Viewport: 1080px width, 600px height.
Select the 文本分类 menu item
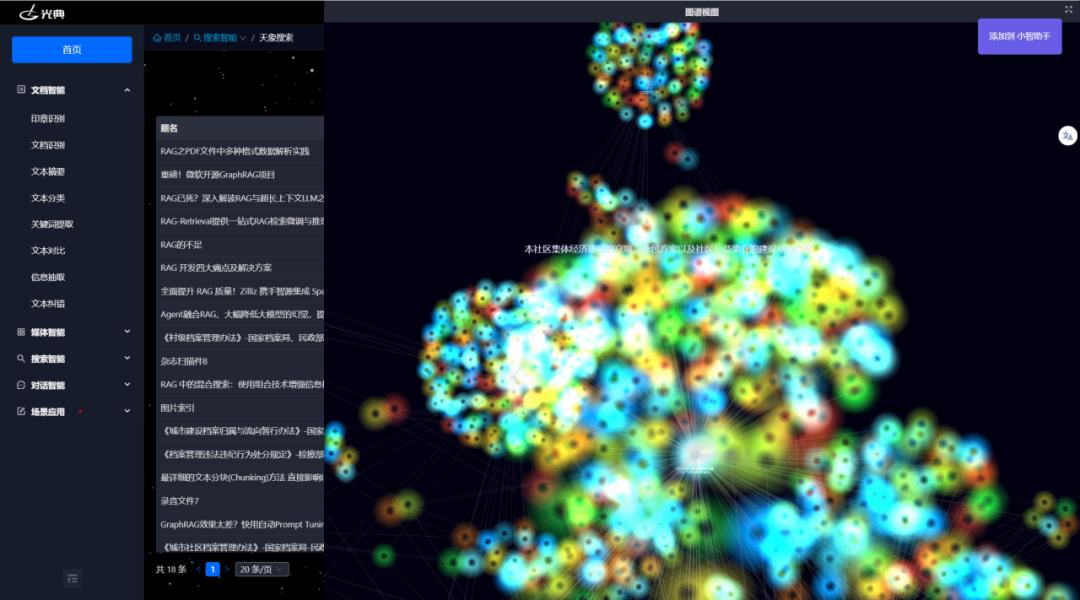48,198
